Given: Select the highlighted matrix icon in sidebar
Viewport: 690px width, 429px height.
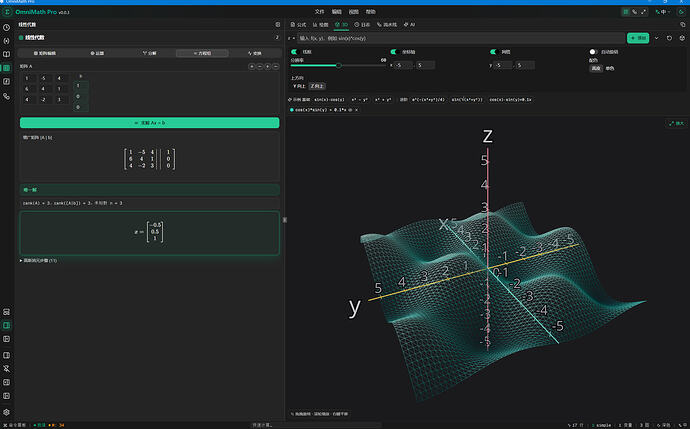Looking at the screenshot, I should tap(7, 68).
